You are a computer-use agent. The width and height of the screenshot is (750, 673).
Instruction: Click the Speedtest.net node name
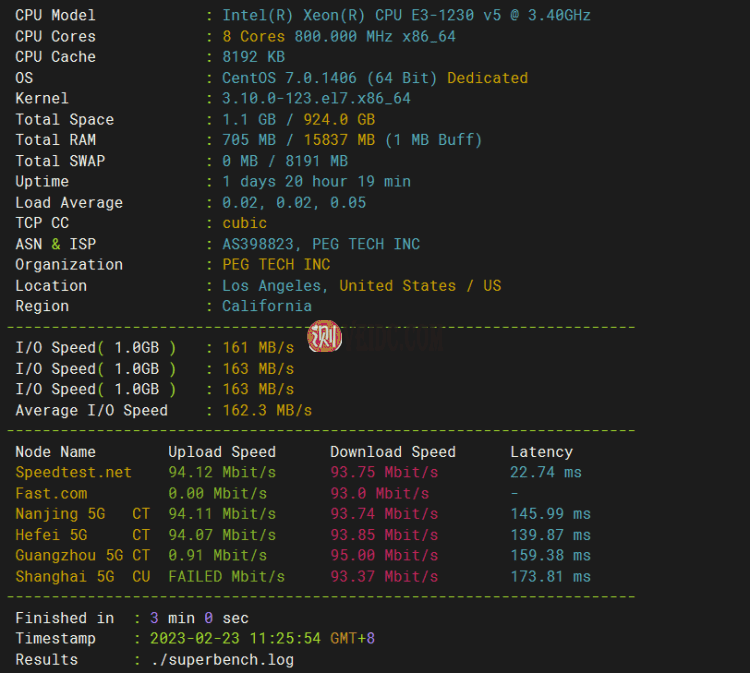73,472
